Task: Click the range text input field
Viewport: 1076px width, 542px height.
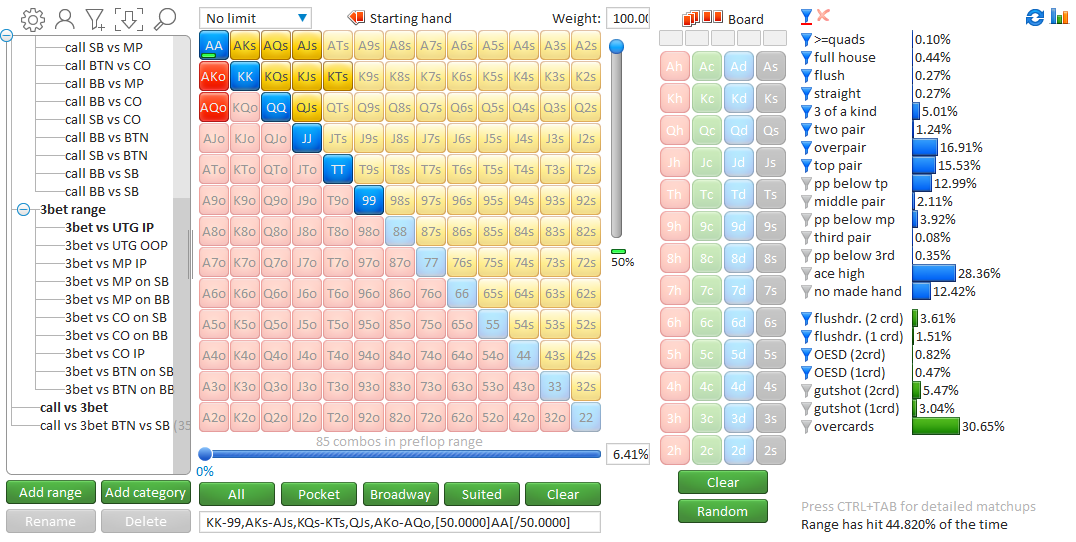Action: click(400, 522)
